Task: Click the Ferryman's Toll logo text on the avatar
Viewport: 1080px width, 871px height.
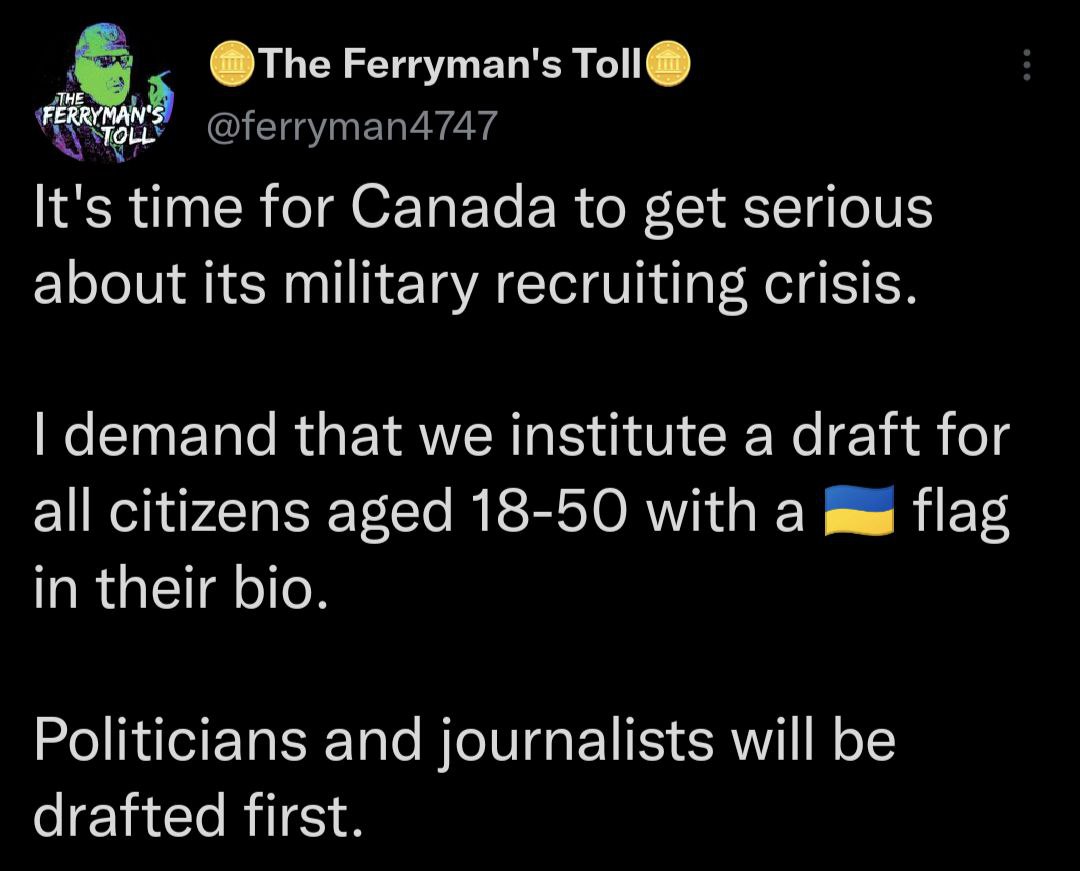Action: [x=101, y=118]
